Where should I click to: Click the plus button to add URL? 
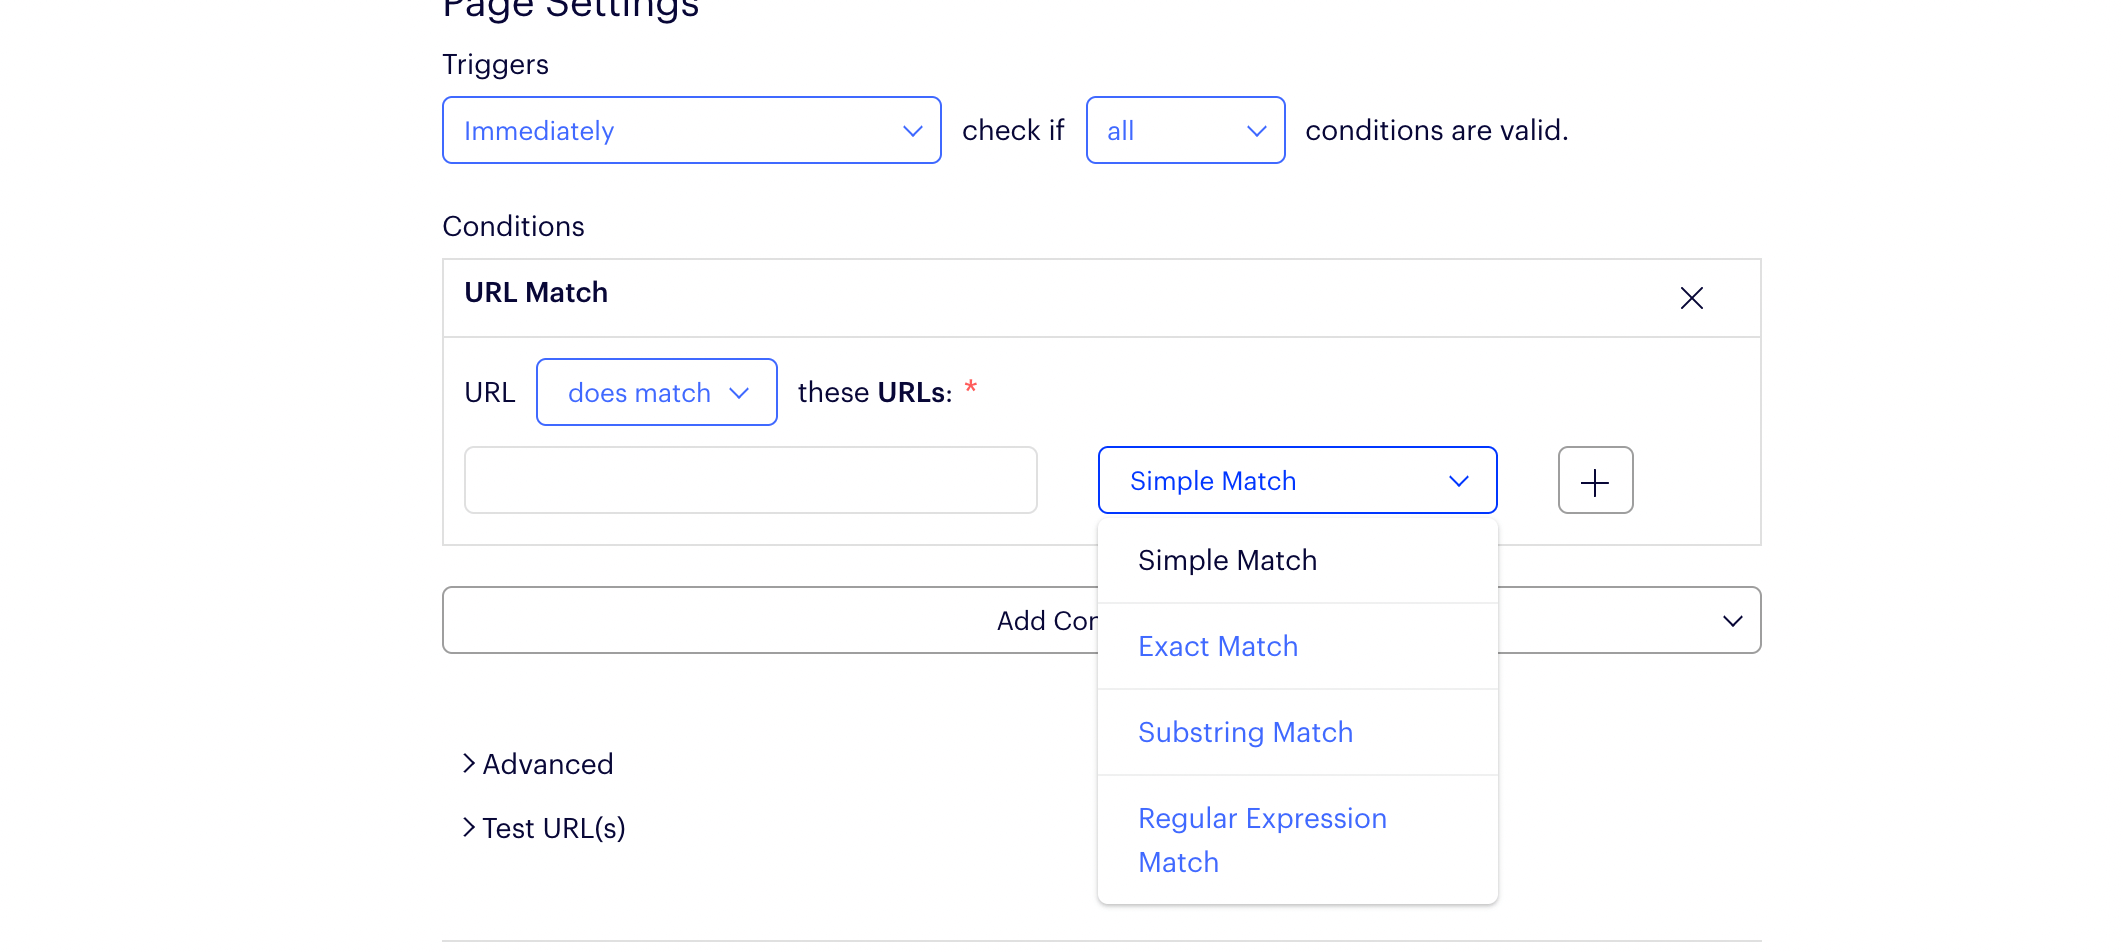(x=1595, y=481)
